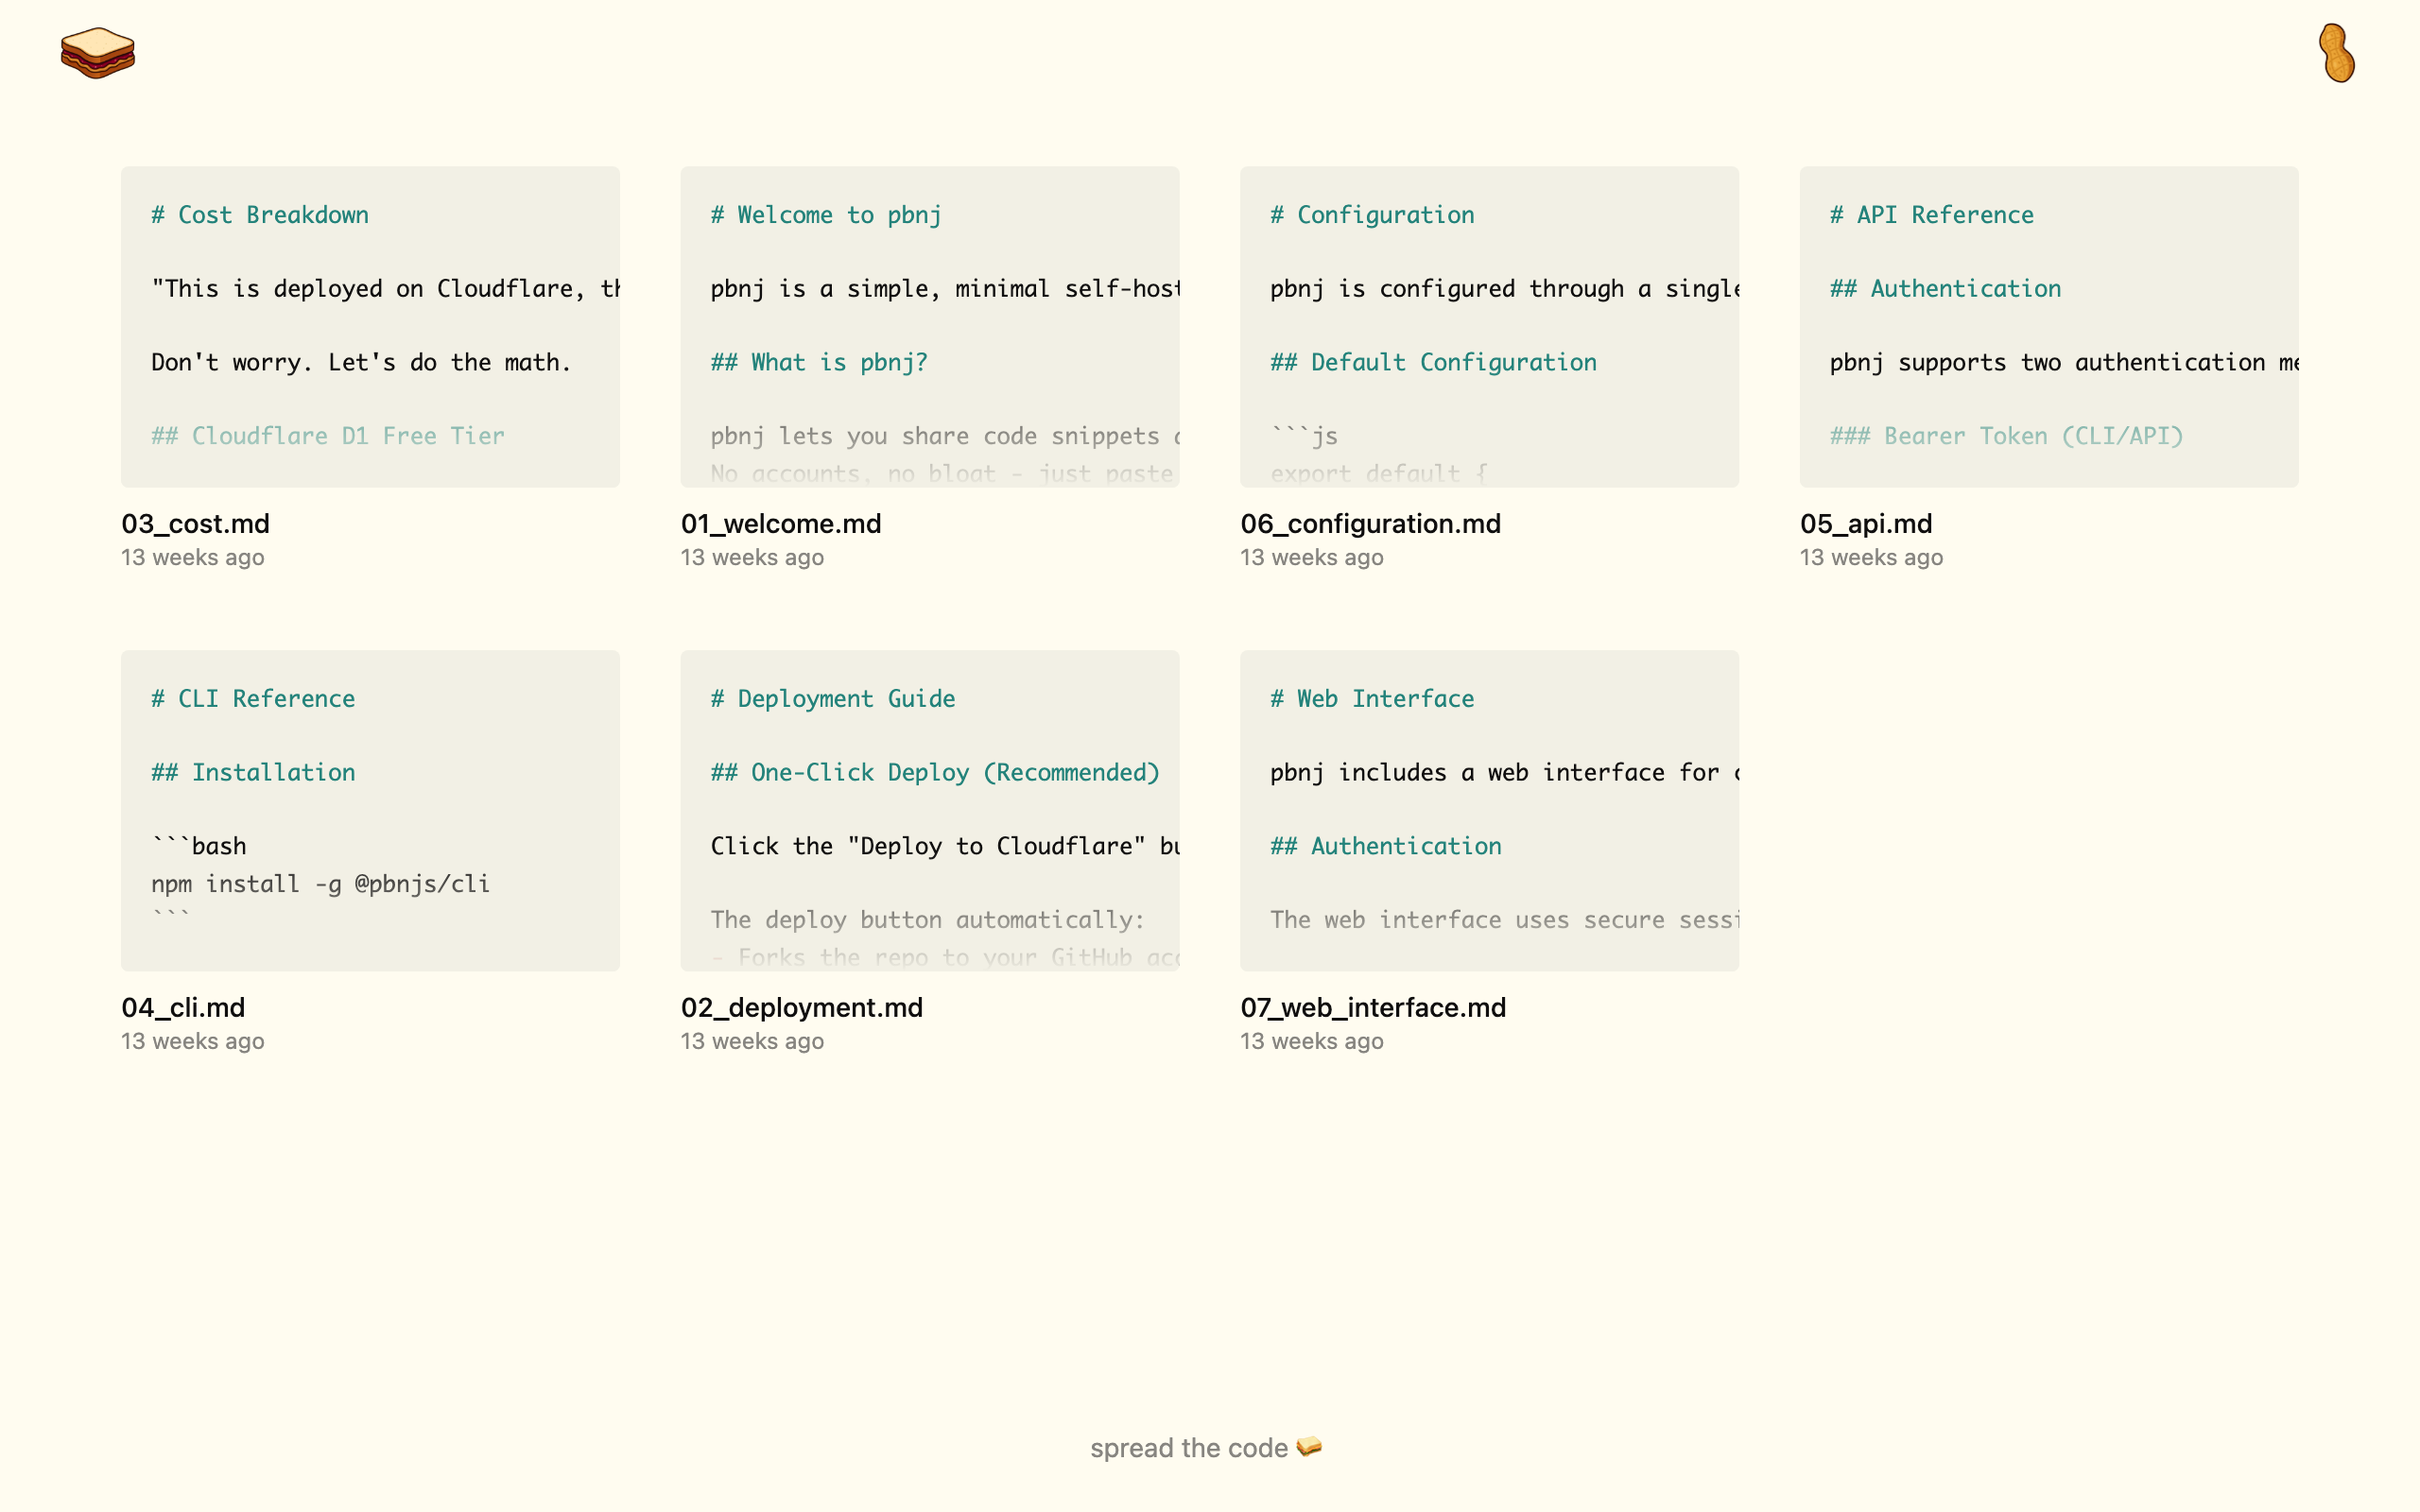Click the sandwich emoji in footer
Screen dimensions: 2420x1512
1309,1447
